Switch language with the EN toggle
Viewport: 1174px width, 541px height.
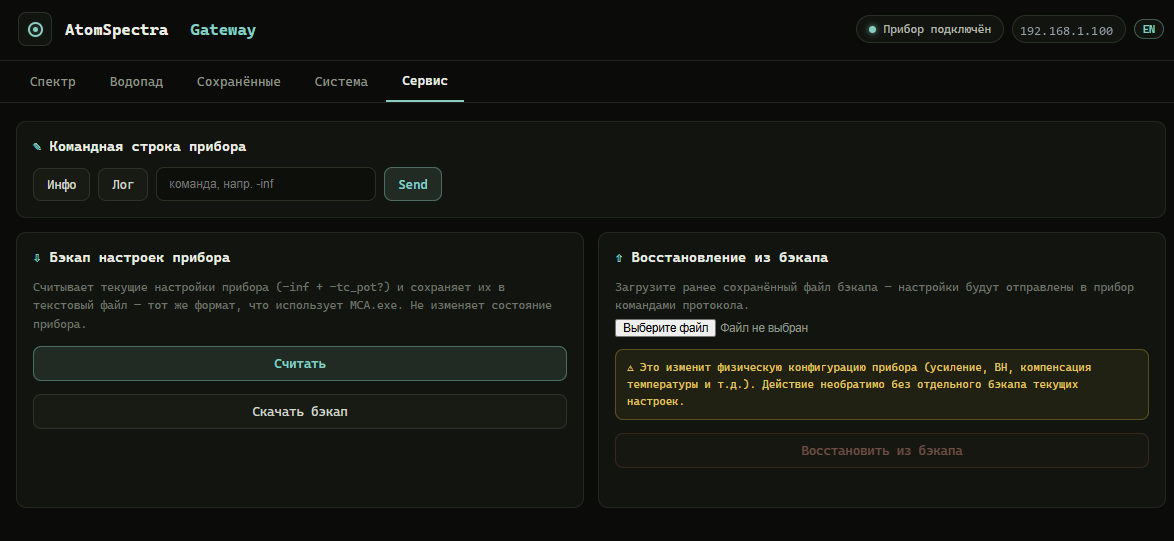click(1149, 29)
